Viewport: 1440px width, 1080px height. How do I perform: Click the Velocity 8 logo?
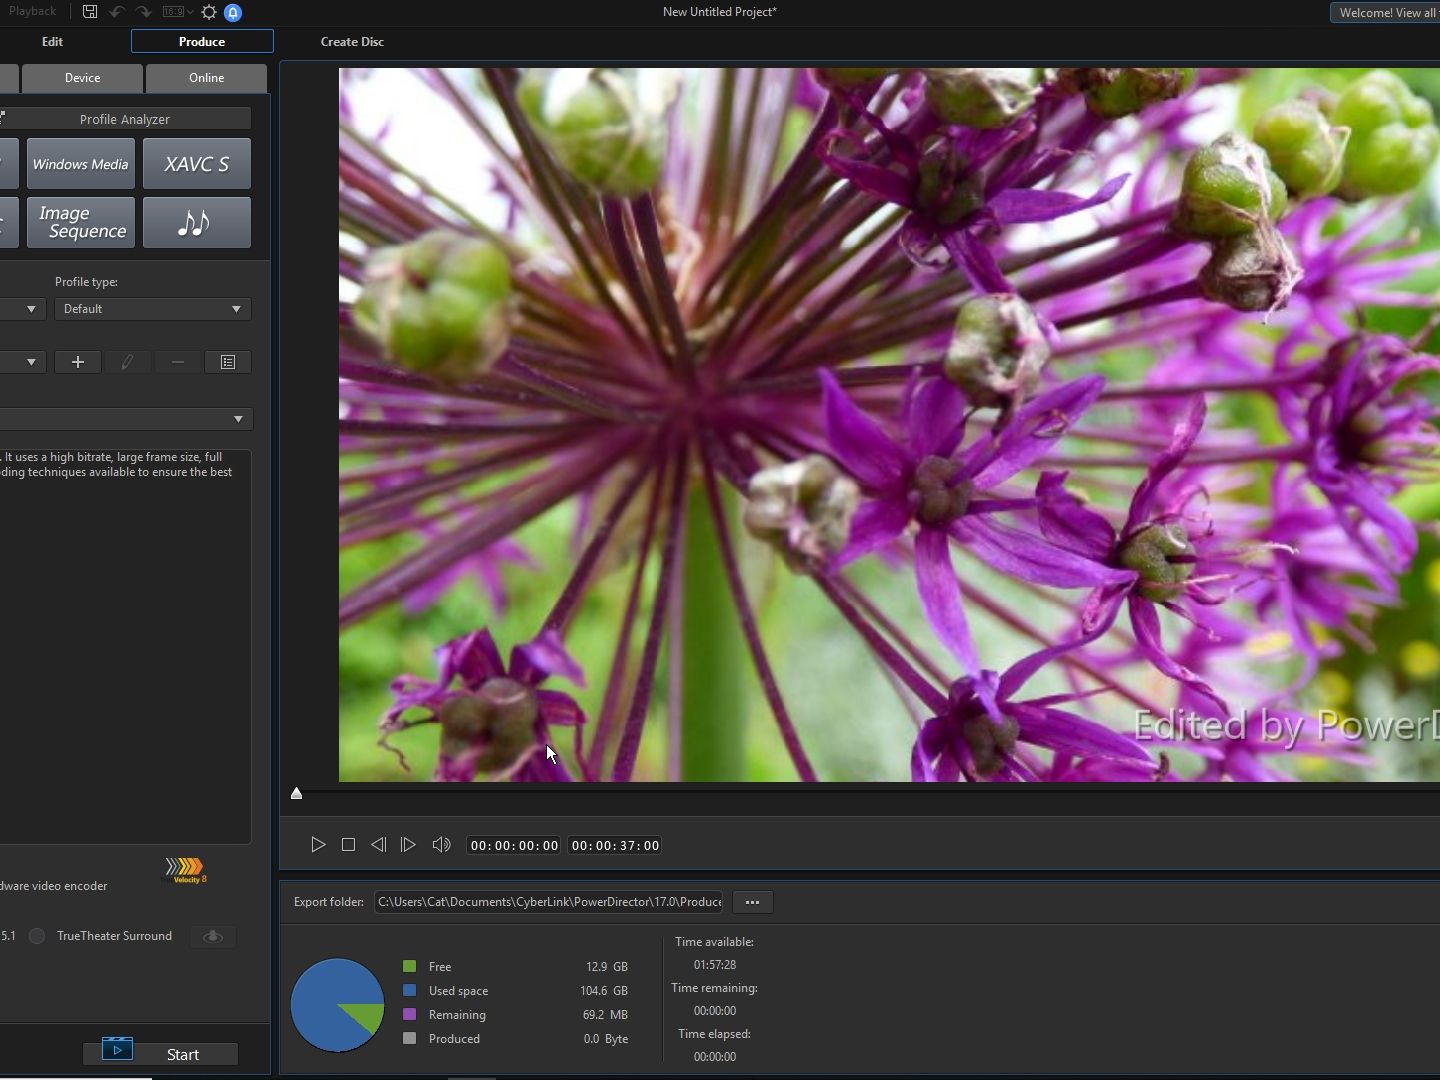[x=186, y=870]
